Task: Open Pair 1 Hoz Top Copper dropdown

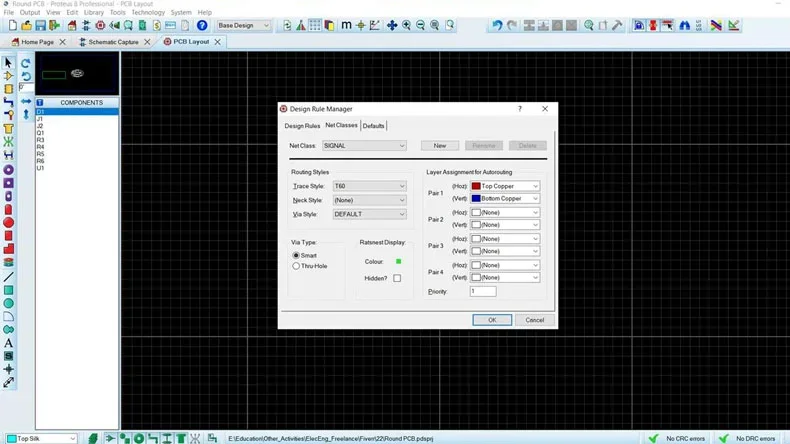Action: pyautogui.click(x=505, y=186)
